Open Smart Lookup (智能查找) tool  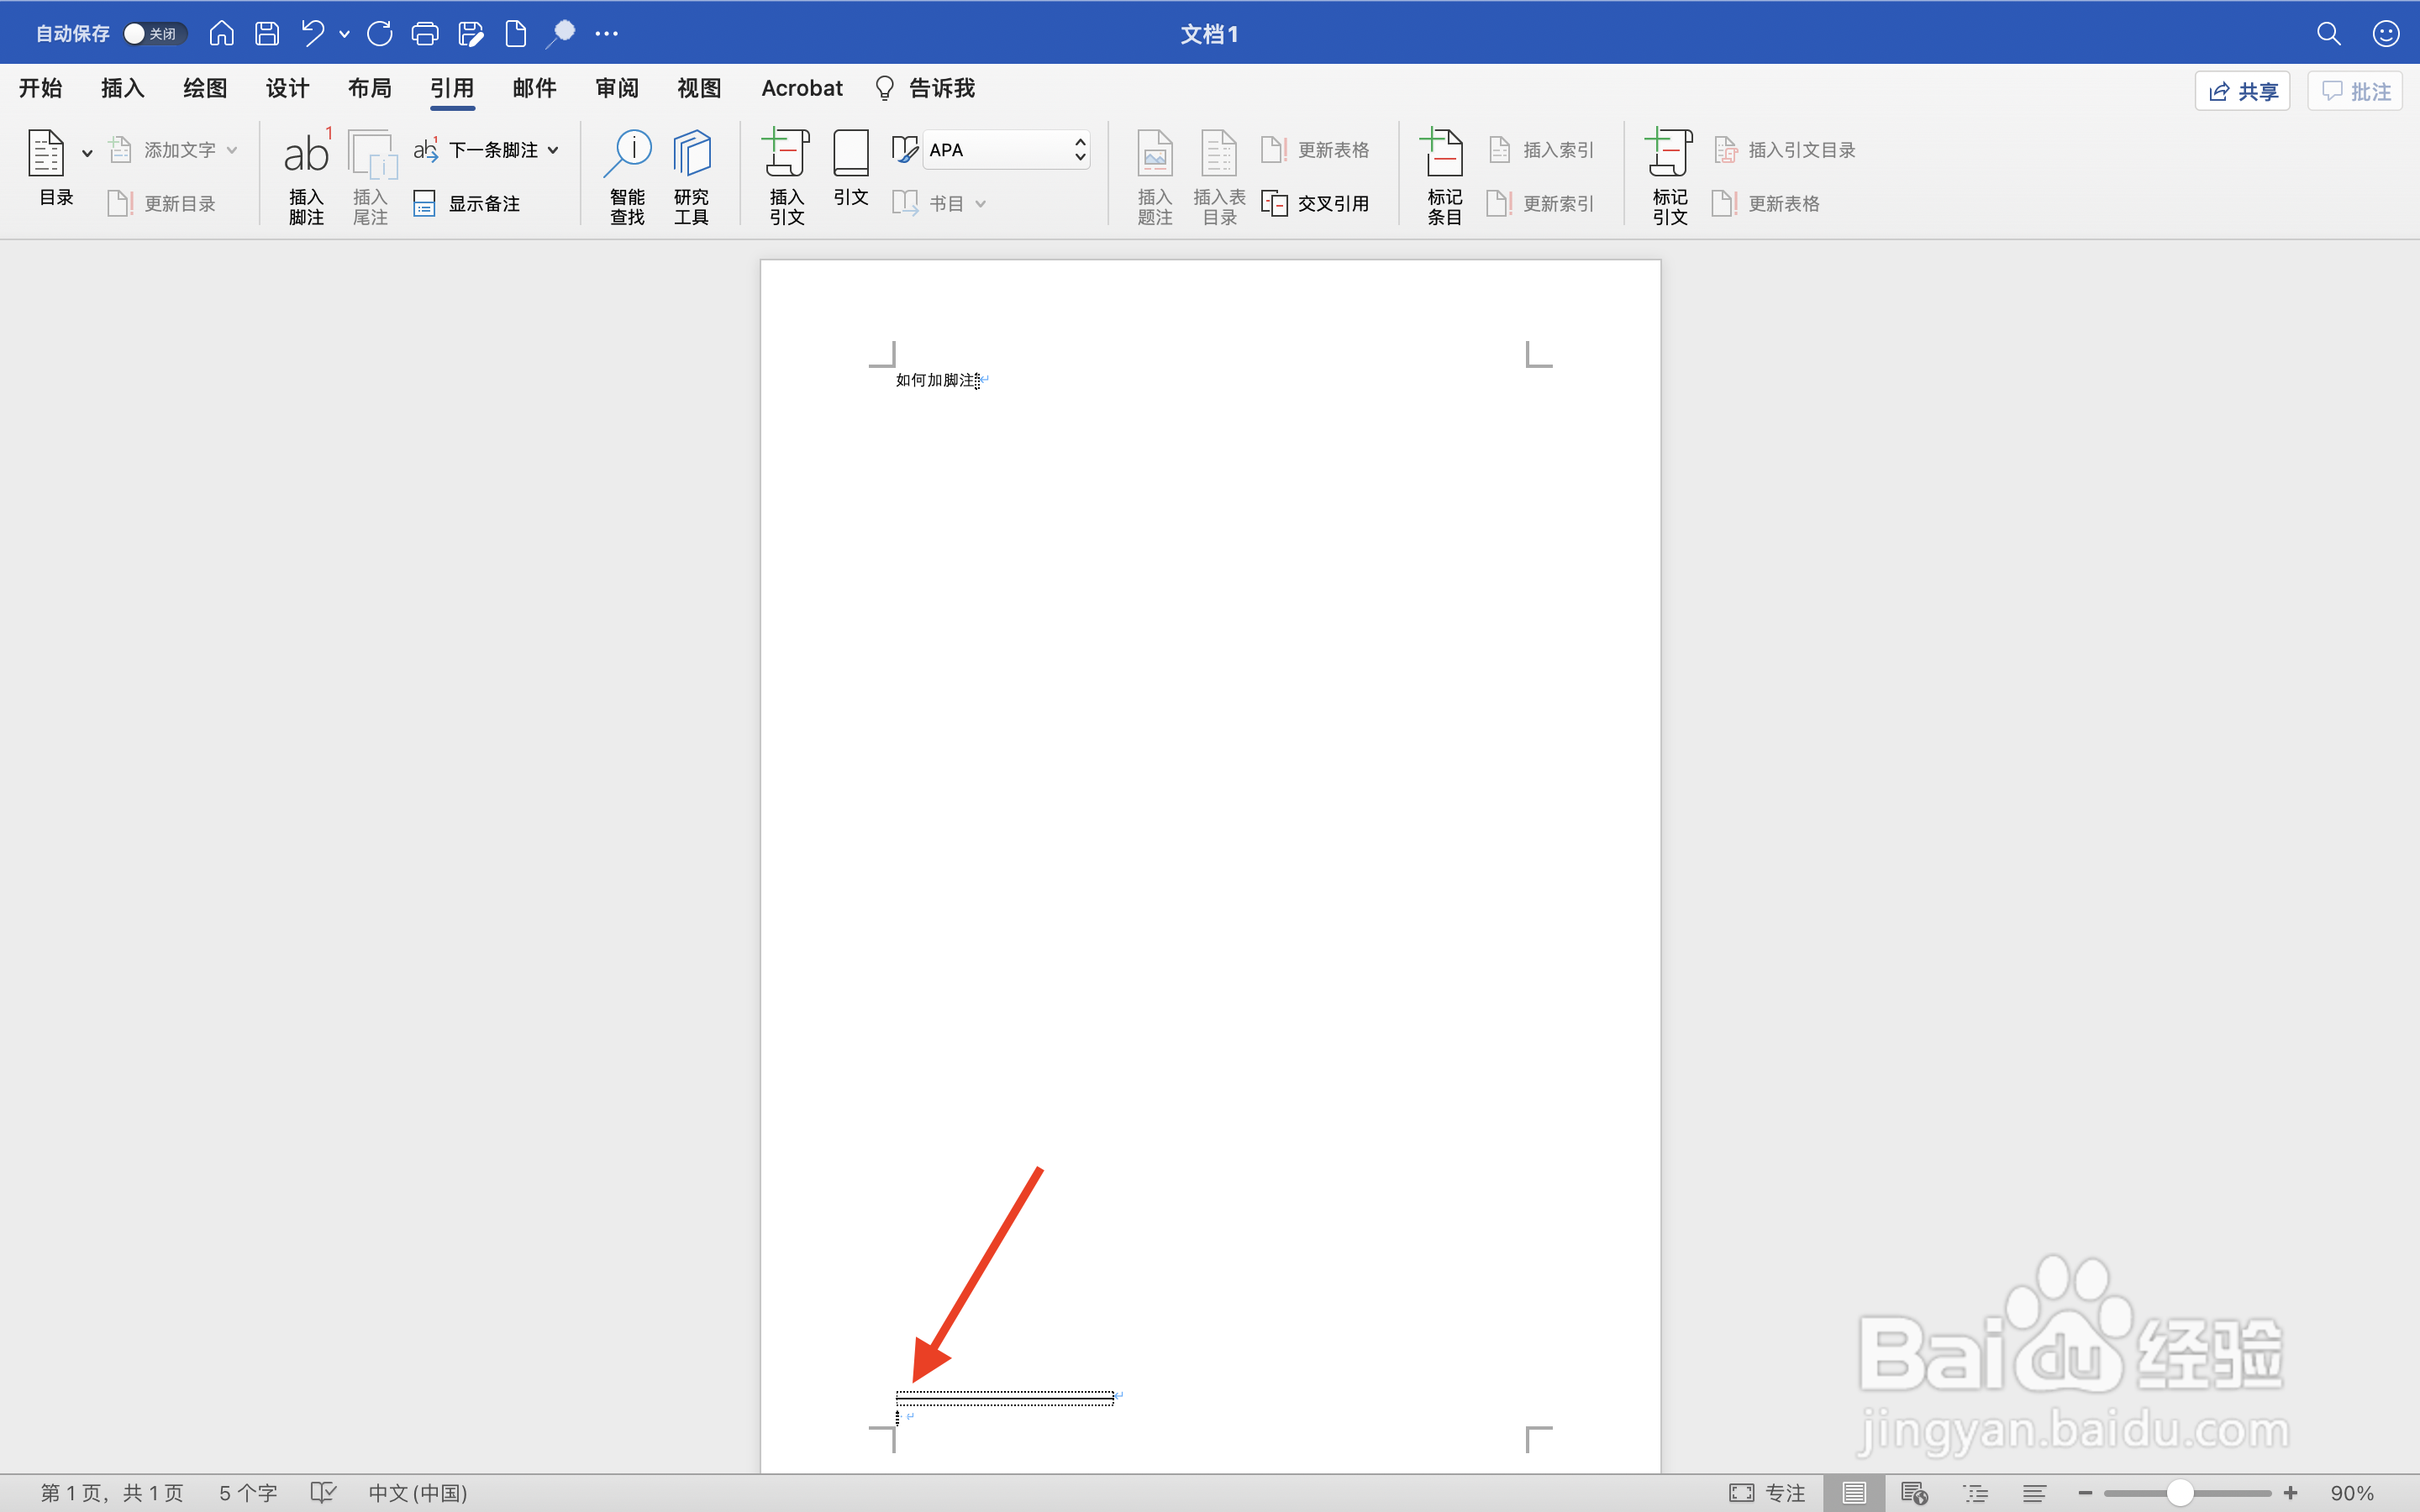[627, 157]
